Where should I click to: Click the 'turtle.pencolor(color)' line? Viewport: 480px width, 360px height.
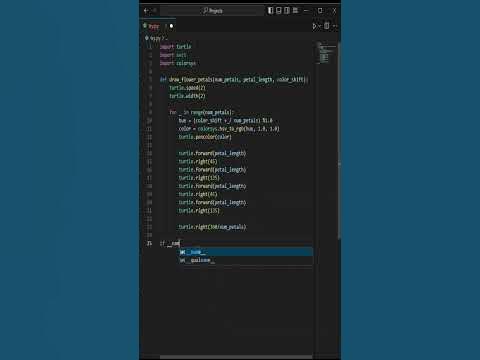tap(205, 137)
